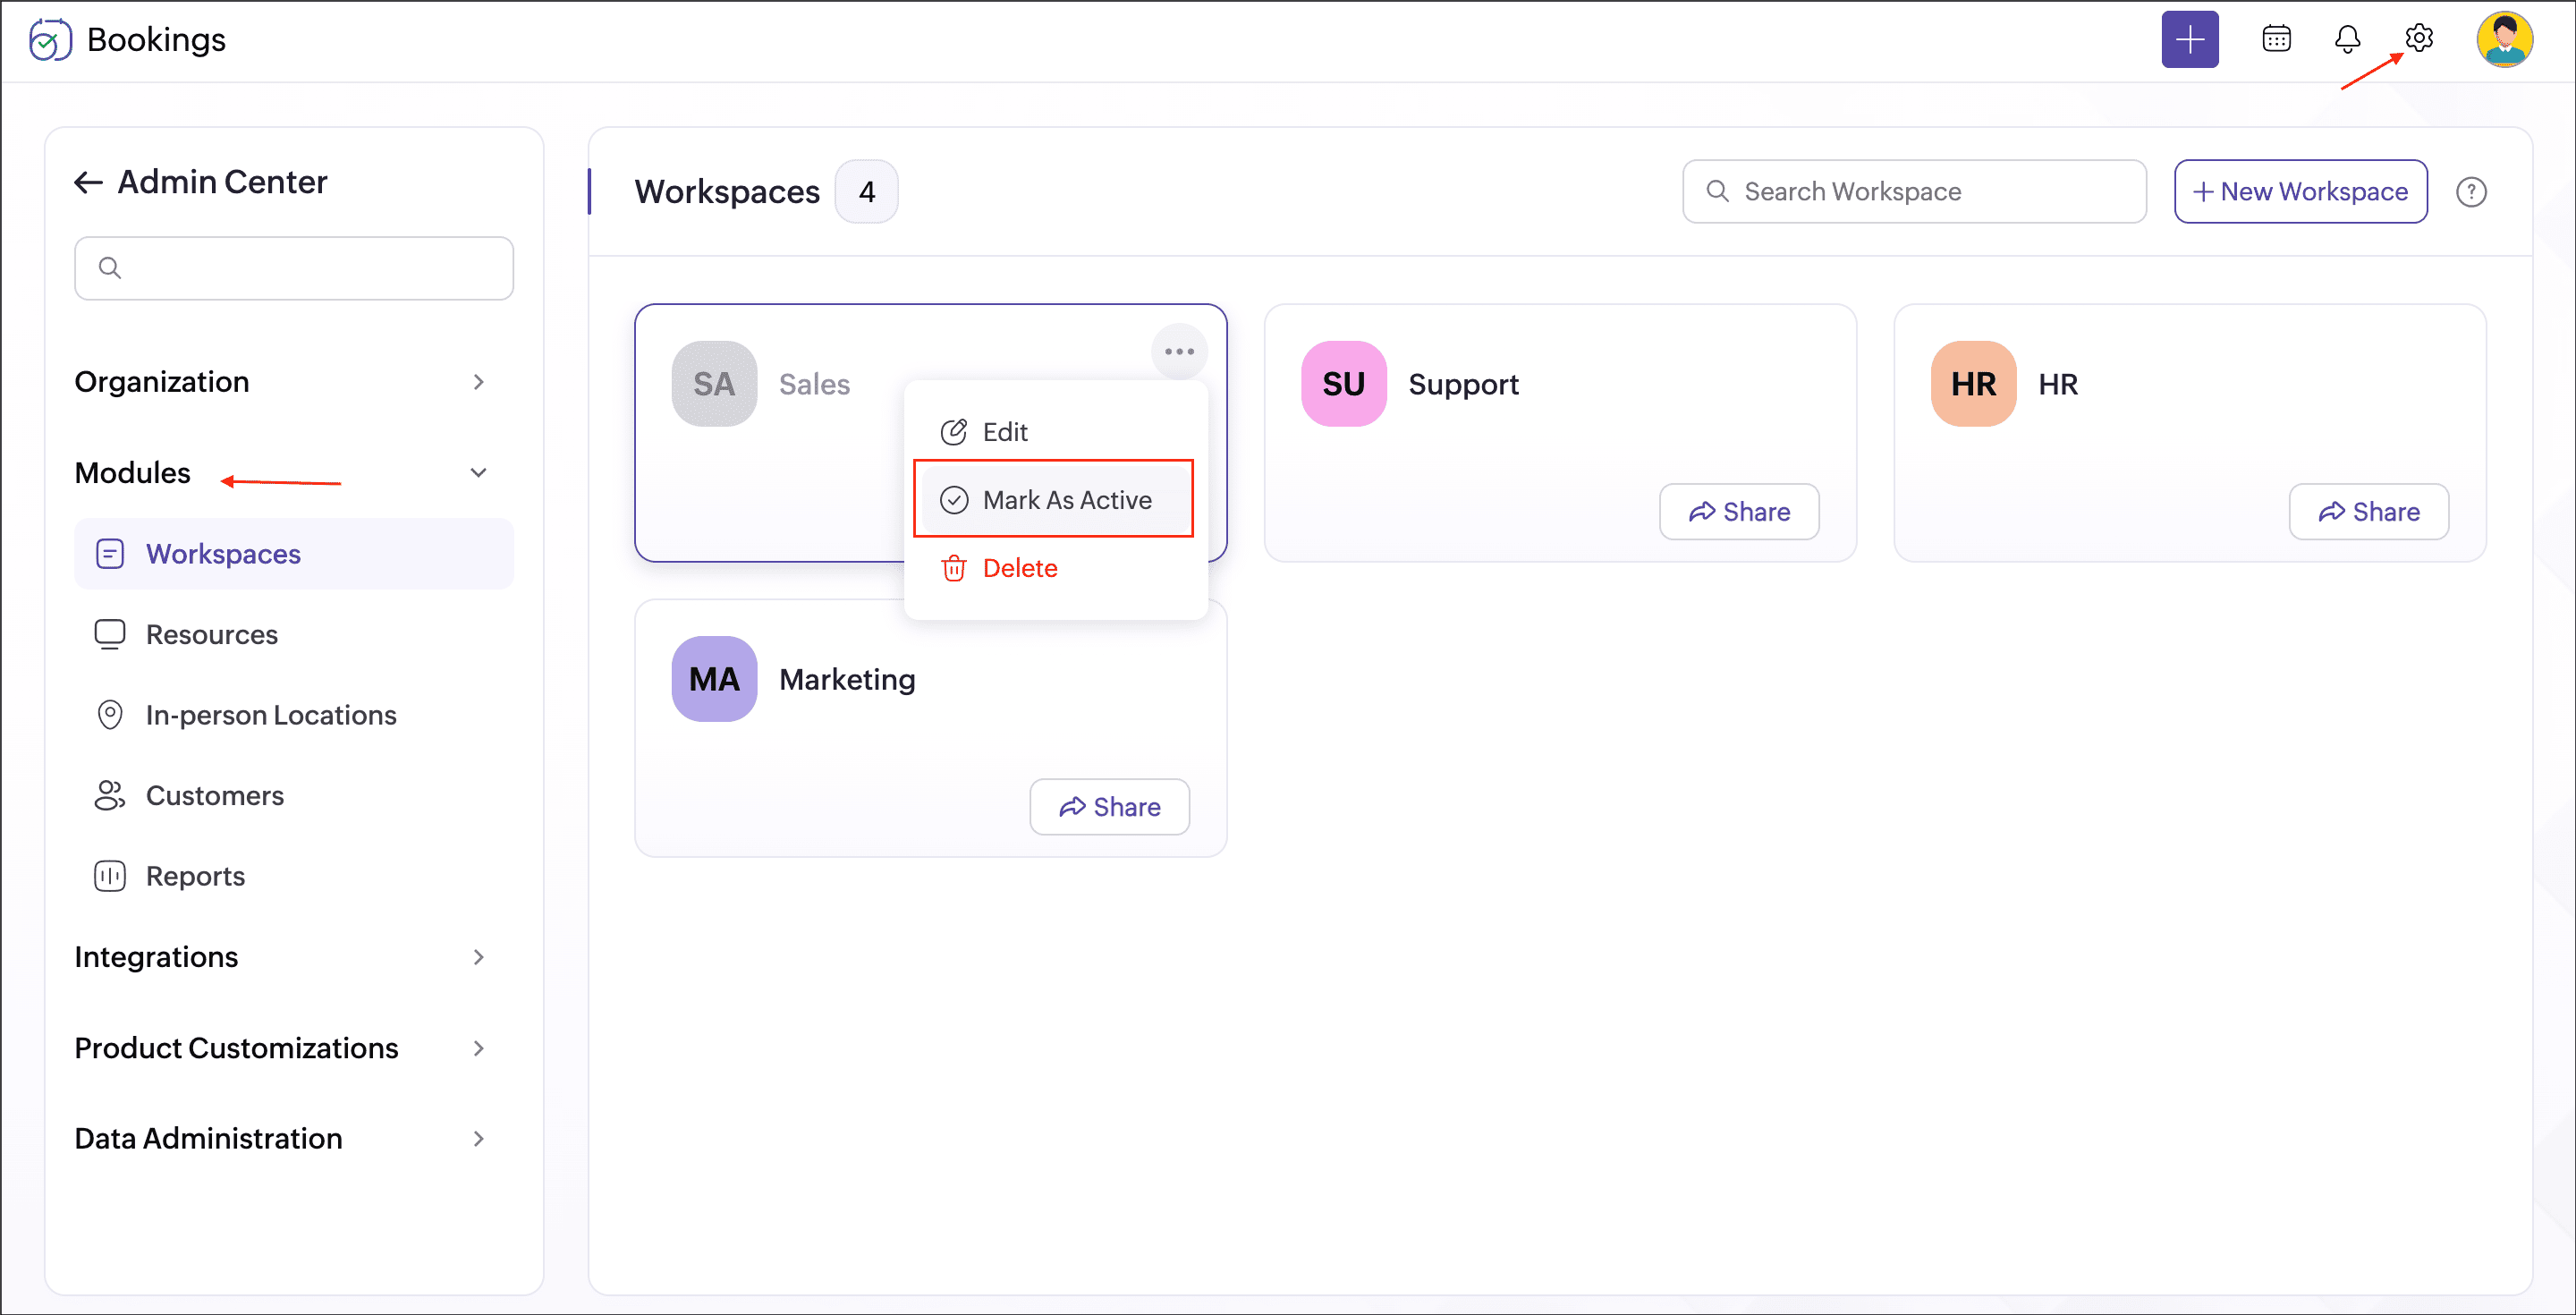Image resolution: width=2576 pixels, height=1315 pixels.
Task: Open the user profile avatar
Action: pos(2504,40)
